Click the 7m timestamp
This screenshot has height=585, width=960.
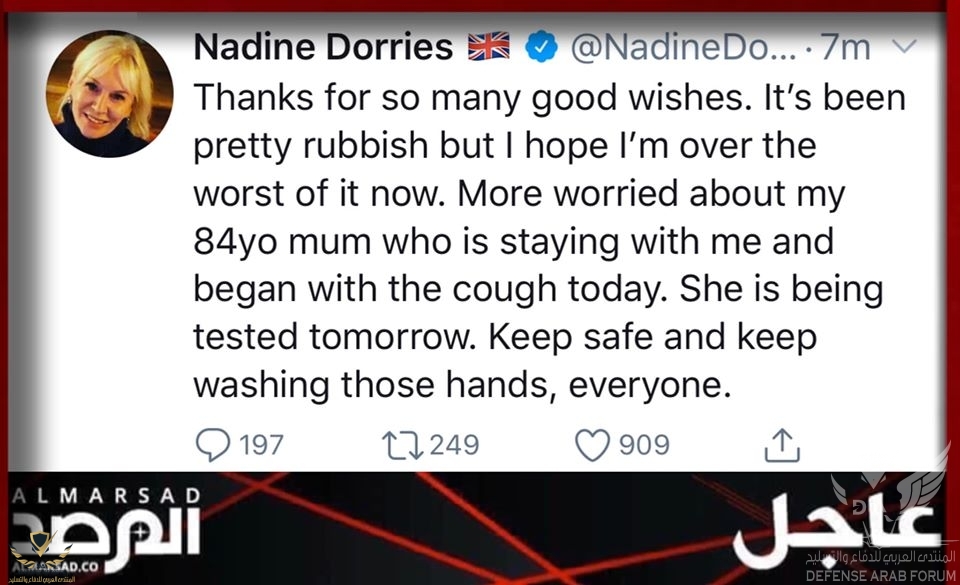click(x=856, y=46)
